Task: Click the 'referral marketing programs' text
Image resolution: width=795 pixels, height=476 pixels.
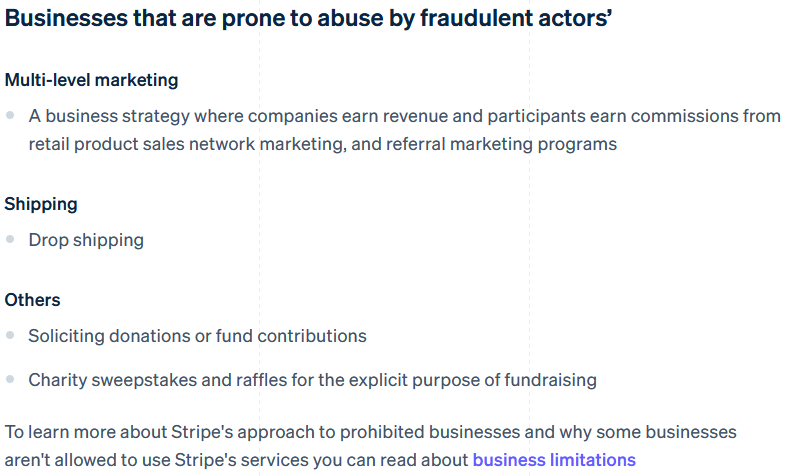Action: coord(501,144)
